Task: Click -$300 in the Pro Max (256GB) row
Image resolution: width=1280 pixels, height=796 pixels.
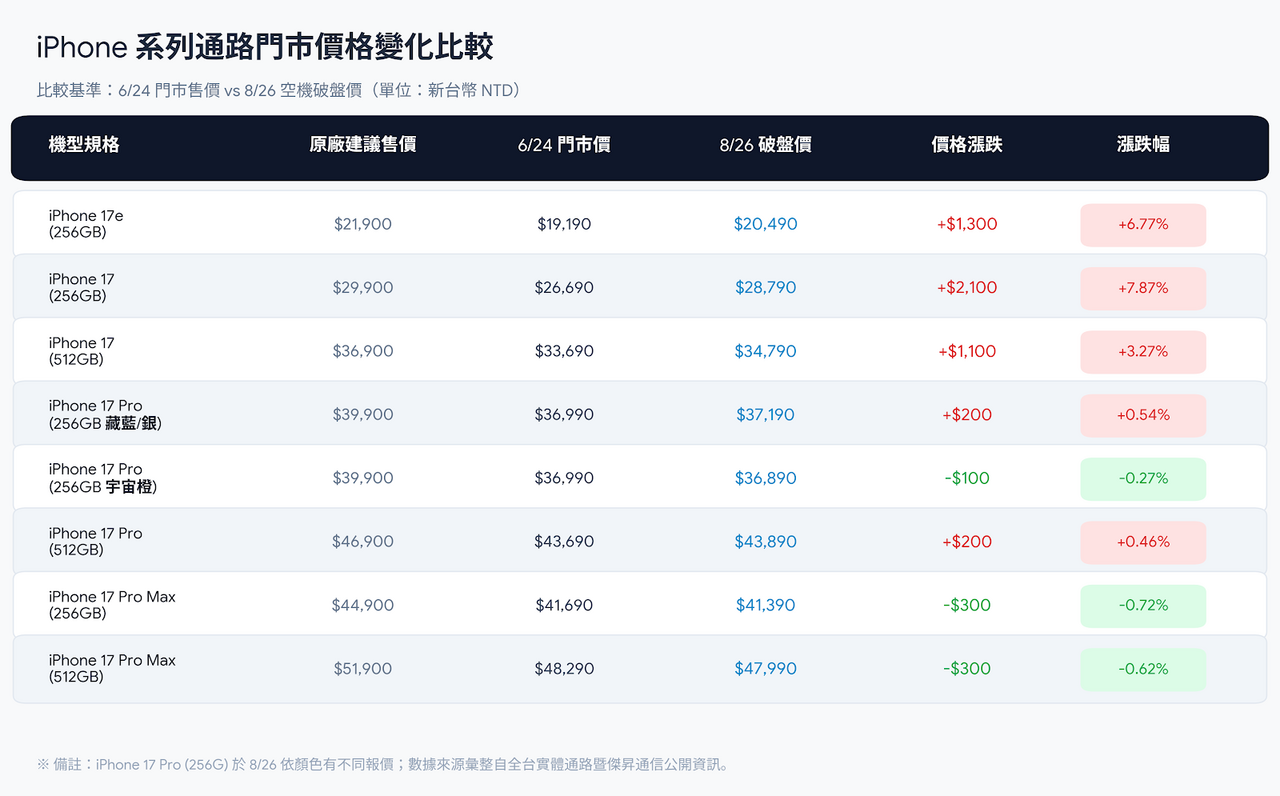Action: pos(967,605)
